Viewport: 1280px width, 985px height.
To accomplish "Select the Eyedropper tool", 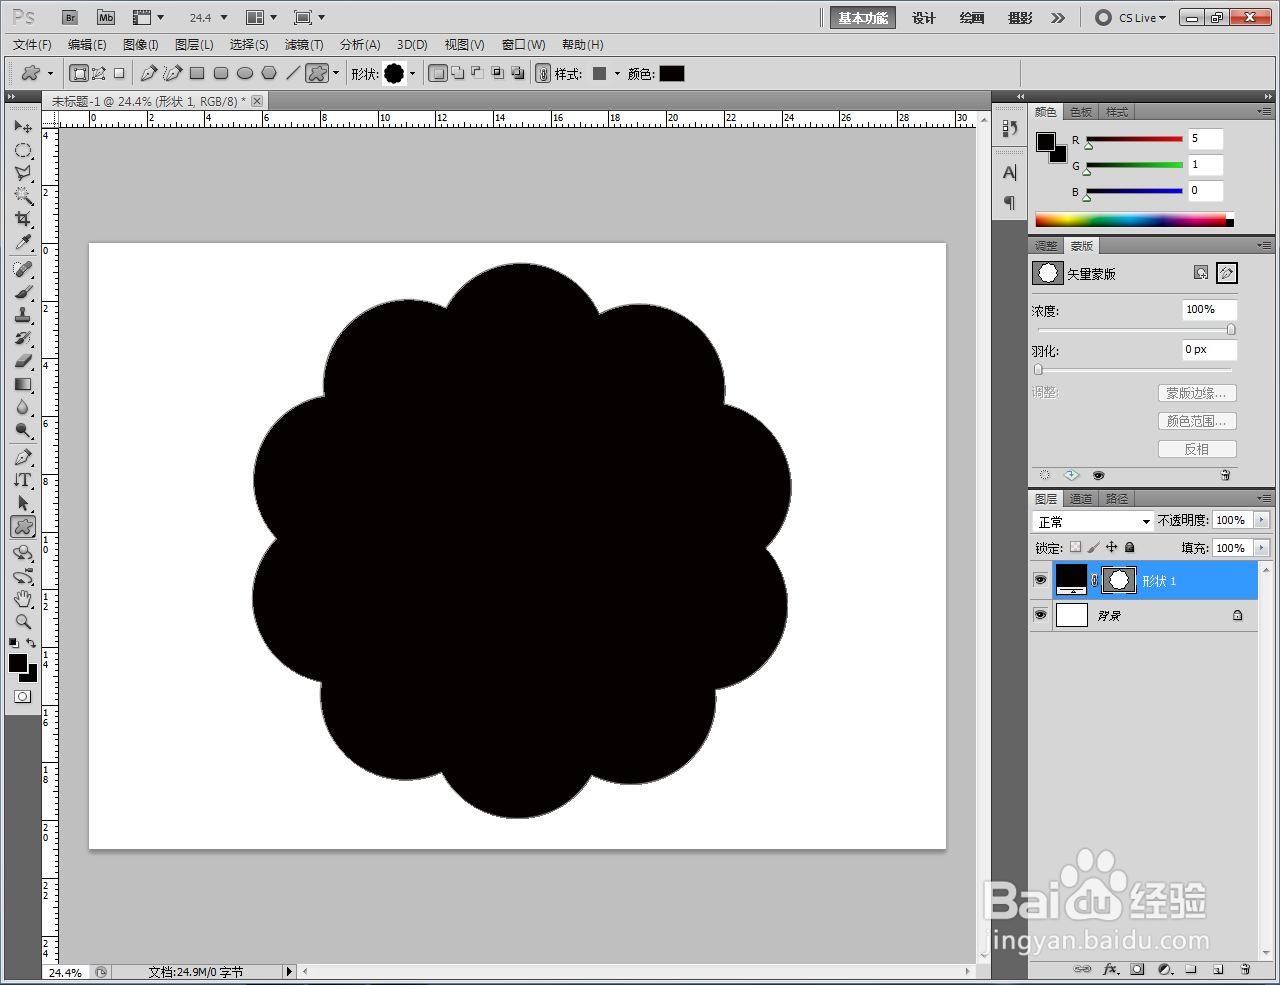I will click(23, 243).
